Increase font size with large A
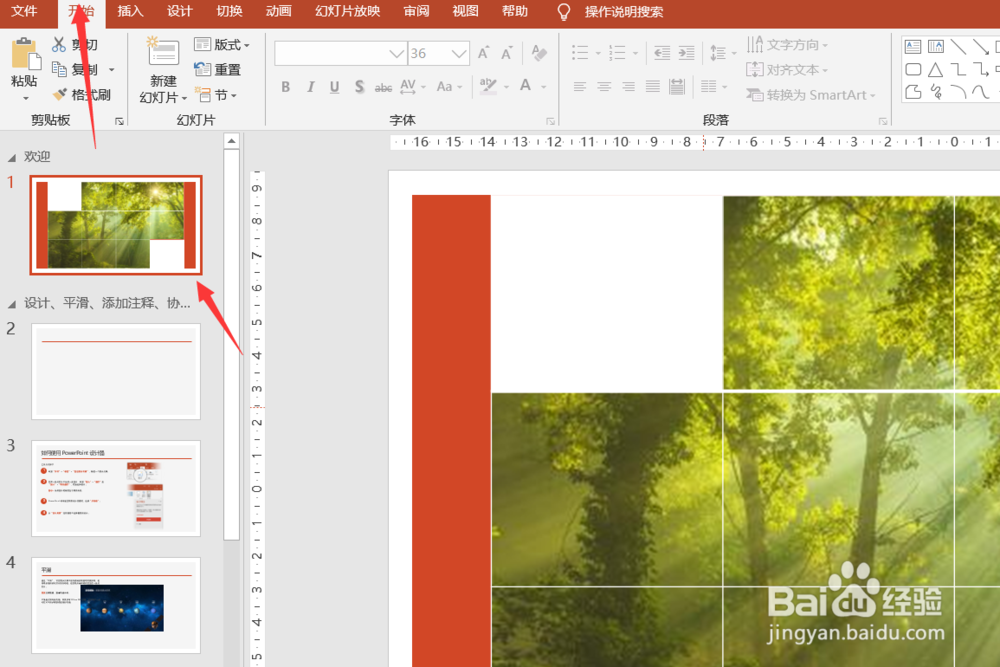The image size is (1000, 667). (483, 53)
